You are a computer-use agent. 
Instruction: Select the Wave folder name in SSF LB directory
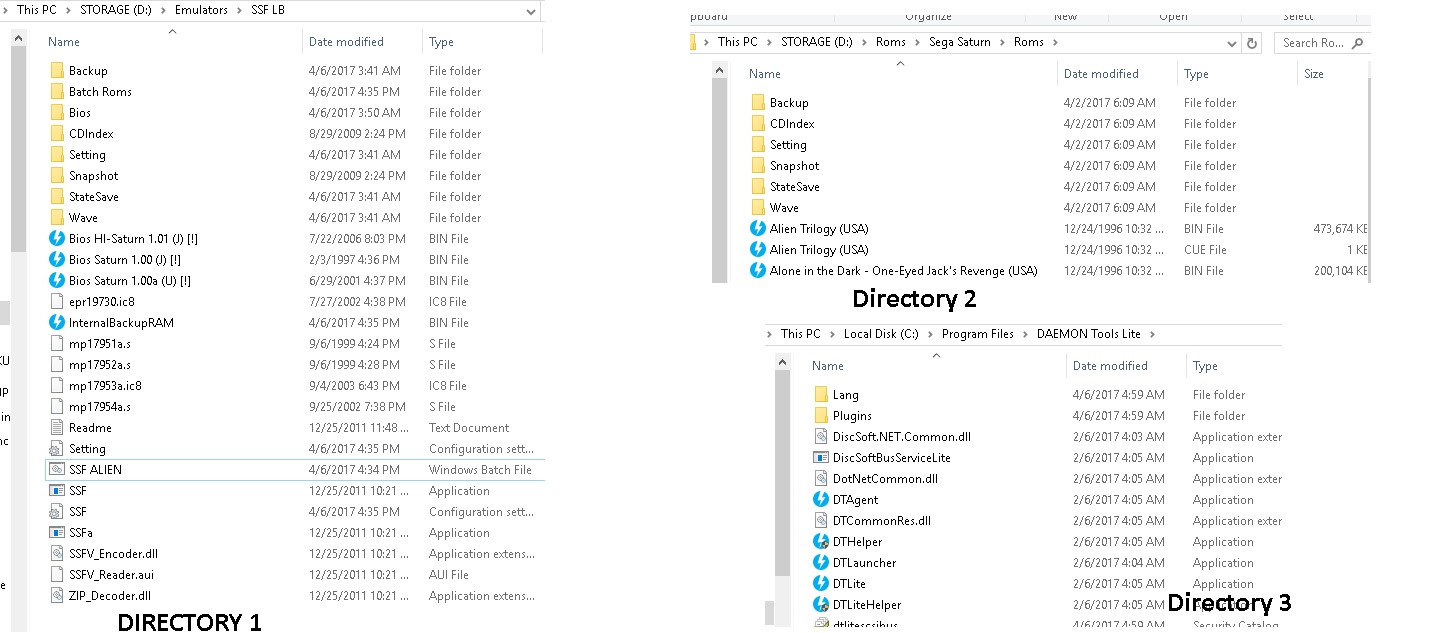83,218
